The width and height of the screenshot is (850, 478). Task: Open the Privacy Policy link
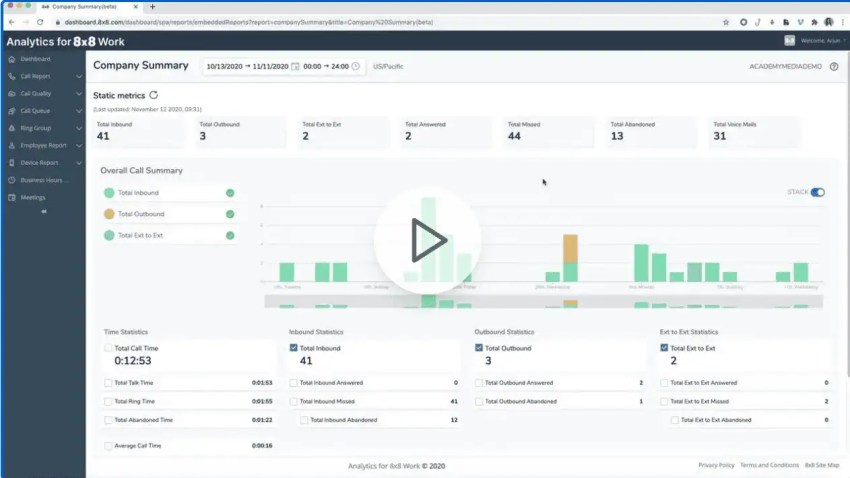coord(716,465)
